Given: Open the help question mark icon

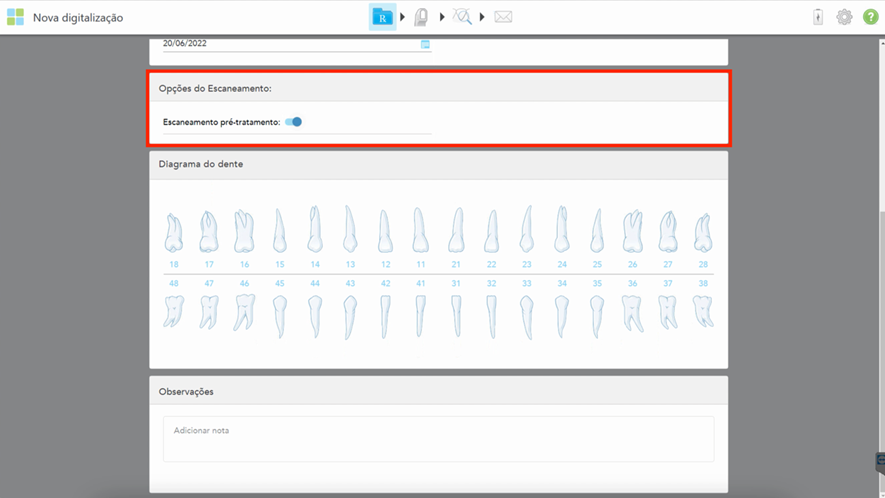Looking at the screenshot, I should click(870, 17).
